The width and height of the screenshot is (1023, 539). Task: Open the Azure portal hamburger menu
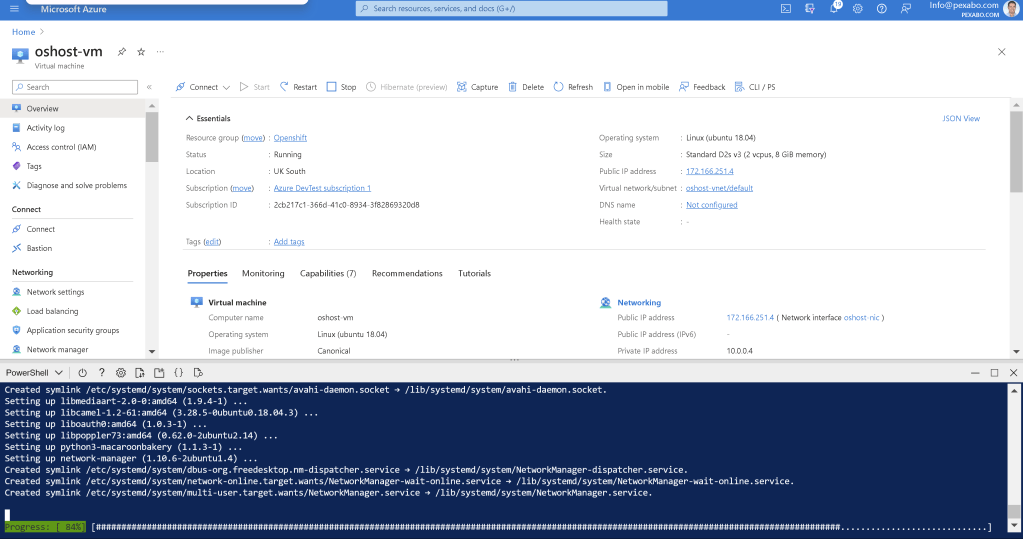pos(14,9)
